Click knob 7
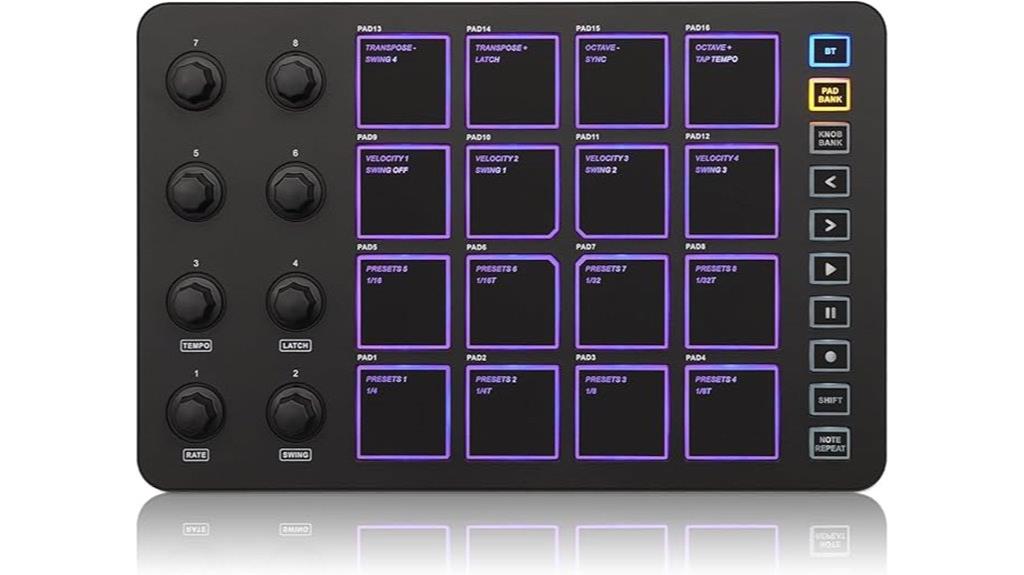The height and width of the screenshot is (575, 1024). click(x=196, y=80)
